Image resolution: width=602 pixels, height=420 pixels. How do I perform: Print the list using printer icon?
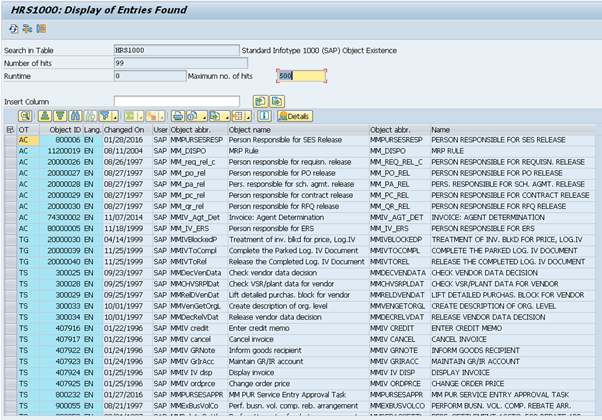coord(177,116)
